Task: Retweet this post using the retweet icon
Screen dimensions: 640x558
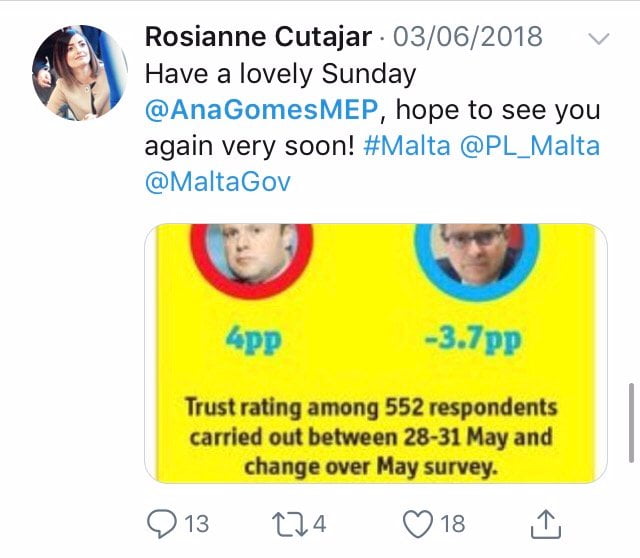Action: click(x=290, y=523)
